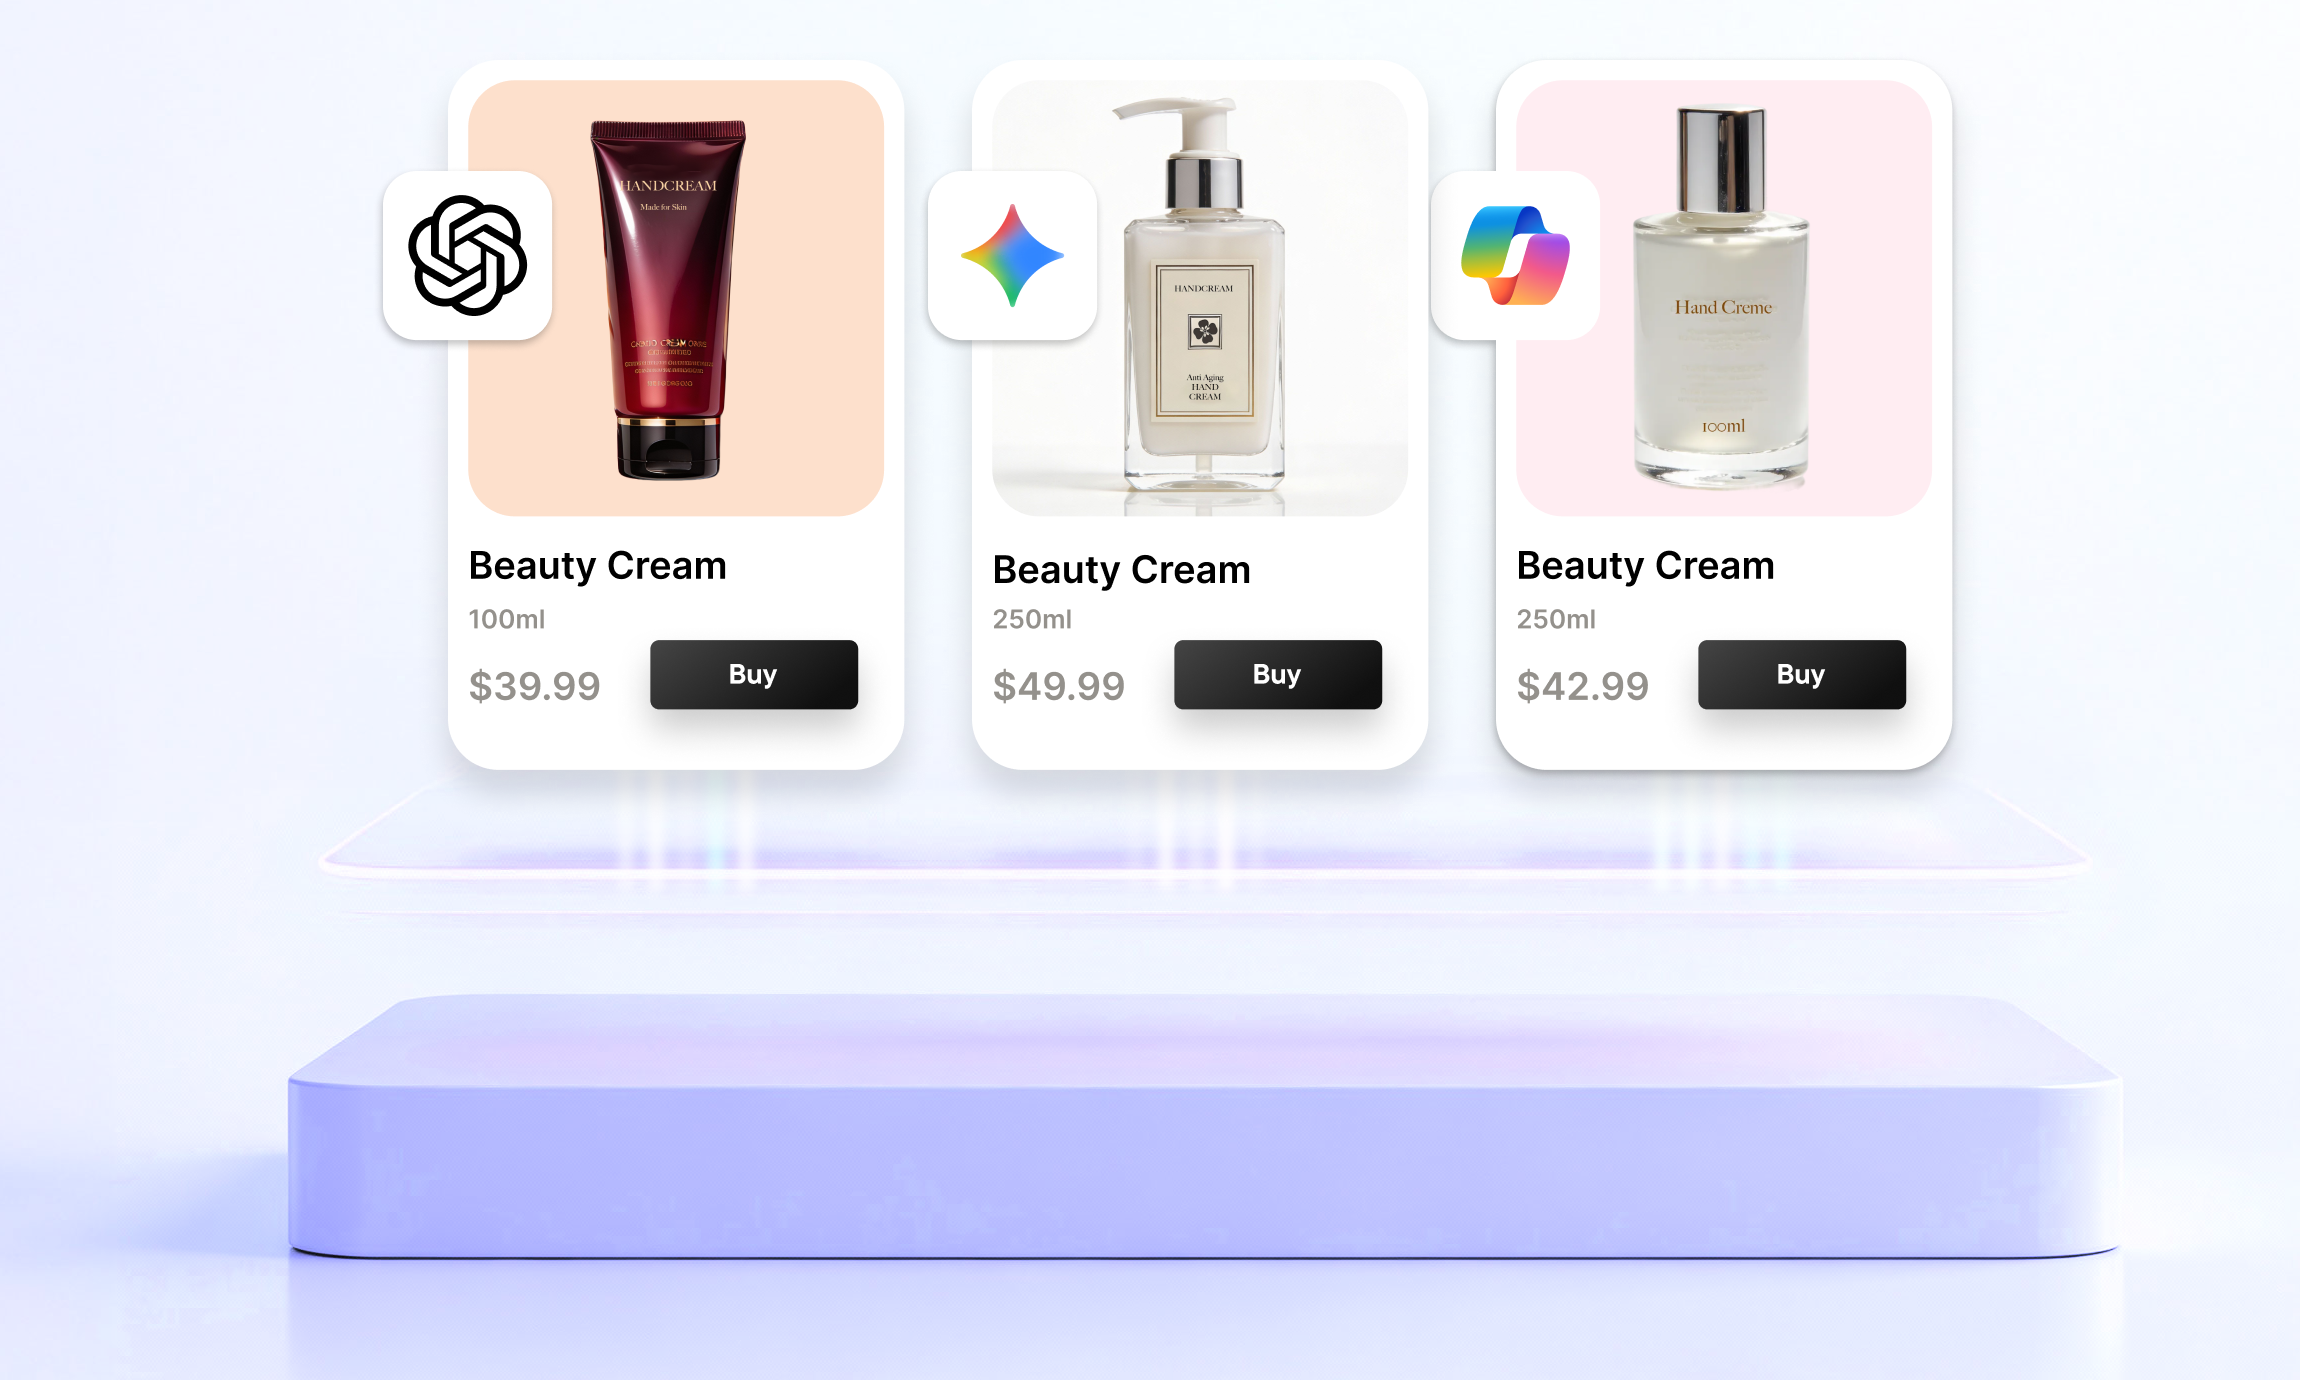Open the Hand Creme glass bottle image
Viewport: 2300px width, 1380px height.
tap(1724, 298)
